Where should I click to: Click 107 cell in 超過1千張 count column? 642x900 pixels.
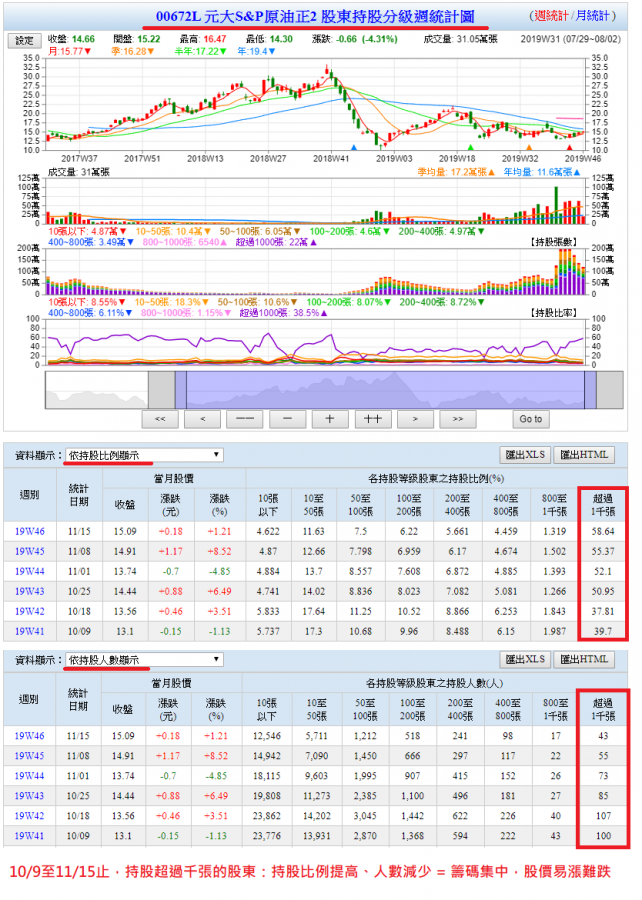pyautogui.click(x=603, y=816)
